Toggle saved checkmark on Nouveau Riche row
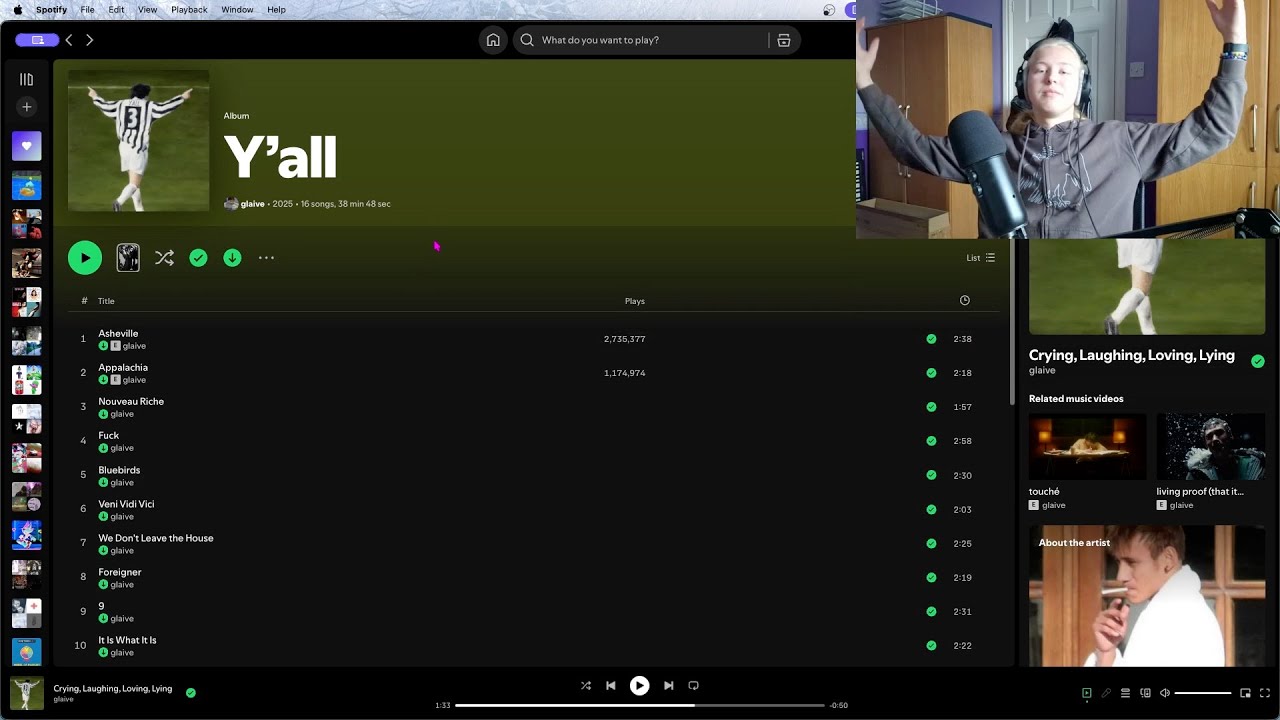 932,407
